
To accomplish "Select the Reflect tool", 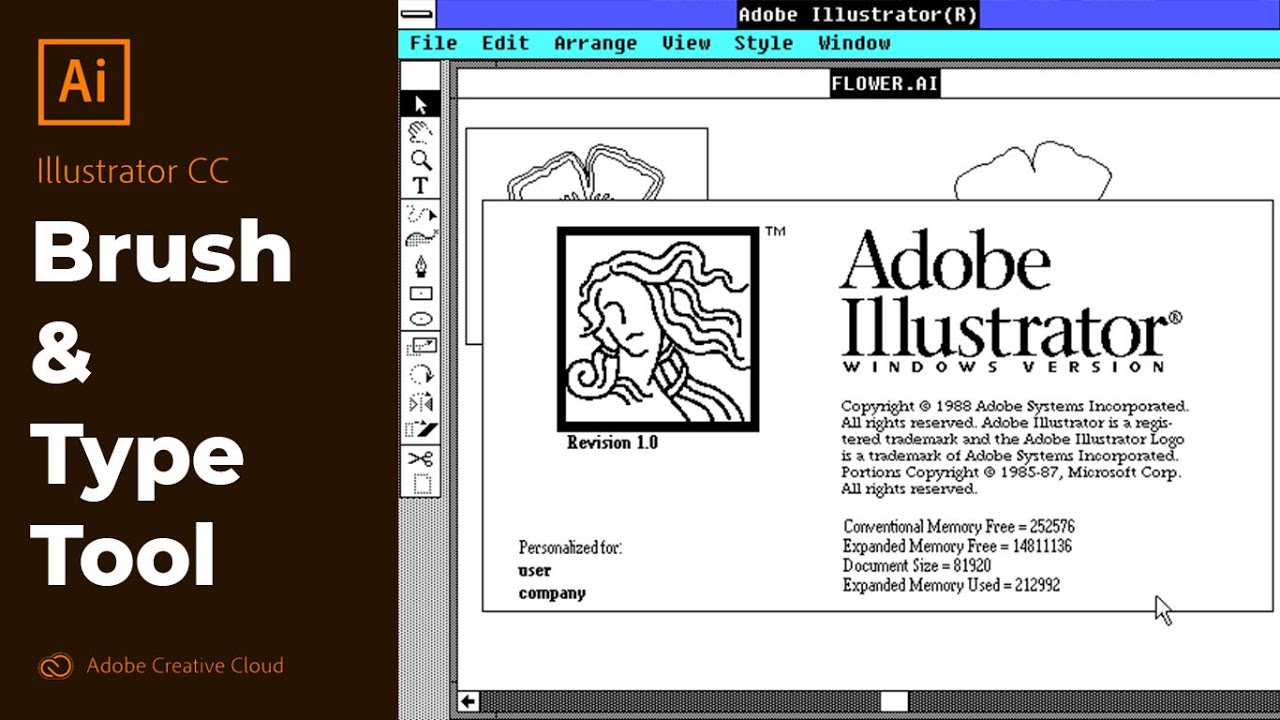I will (420, 403).
